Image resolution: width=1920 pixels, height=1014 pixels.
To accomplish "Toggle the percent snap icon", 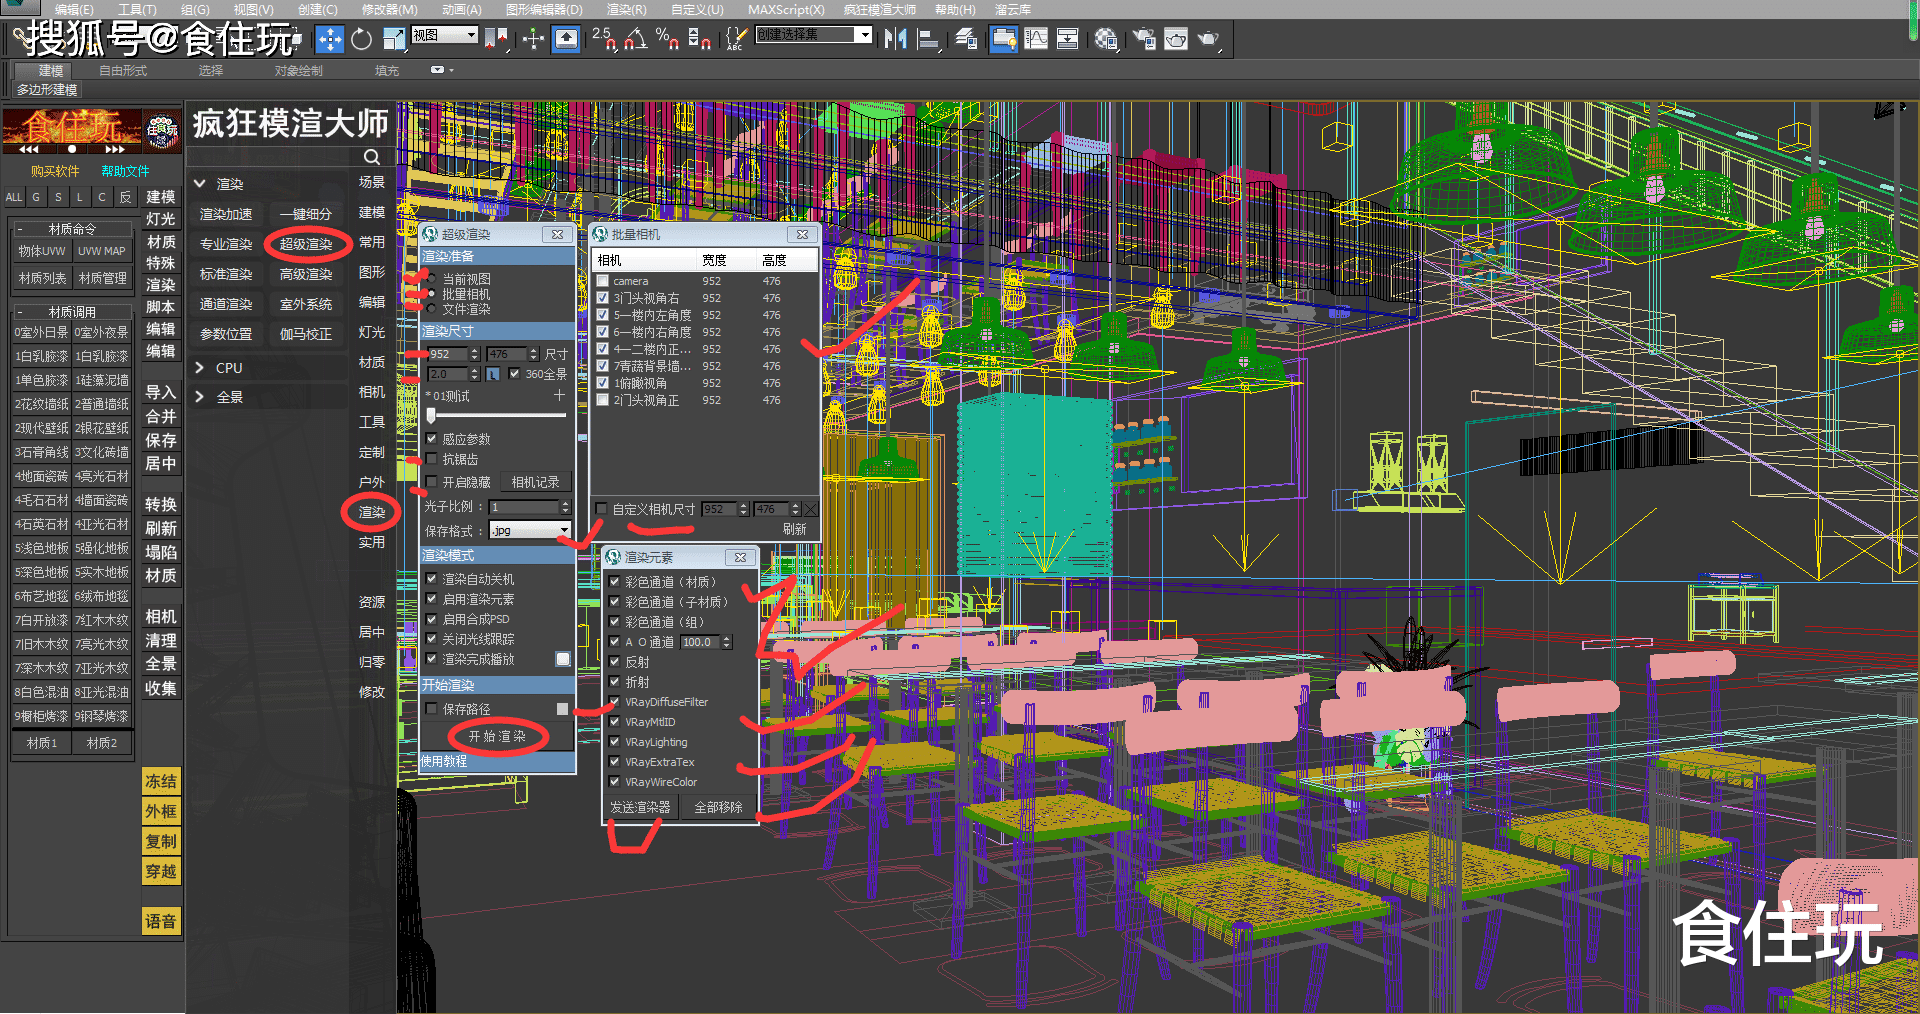I will click(667, 39).
